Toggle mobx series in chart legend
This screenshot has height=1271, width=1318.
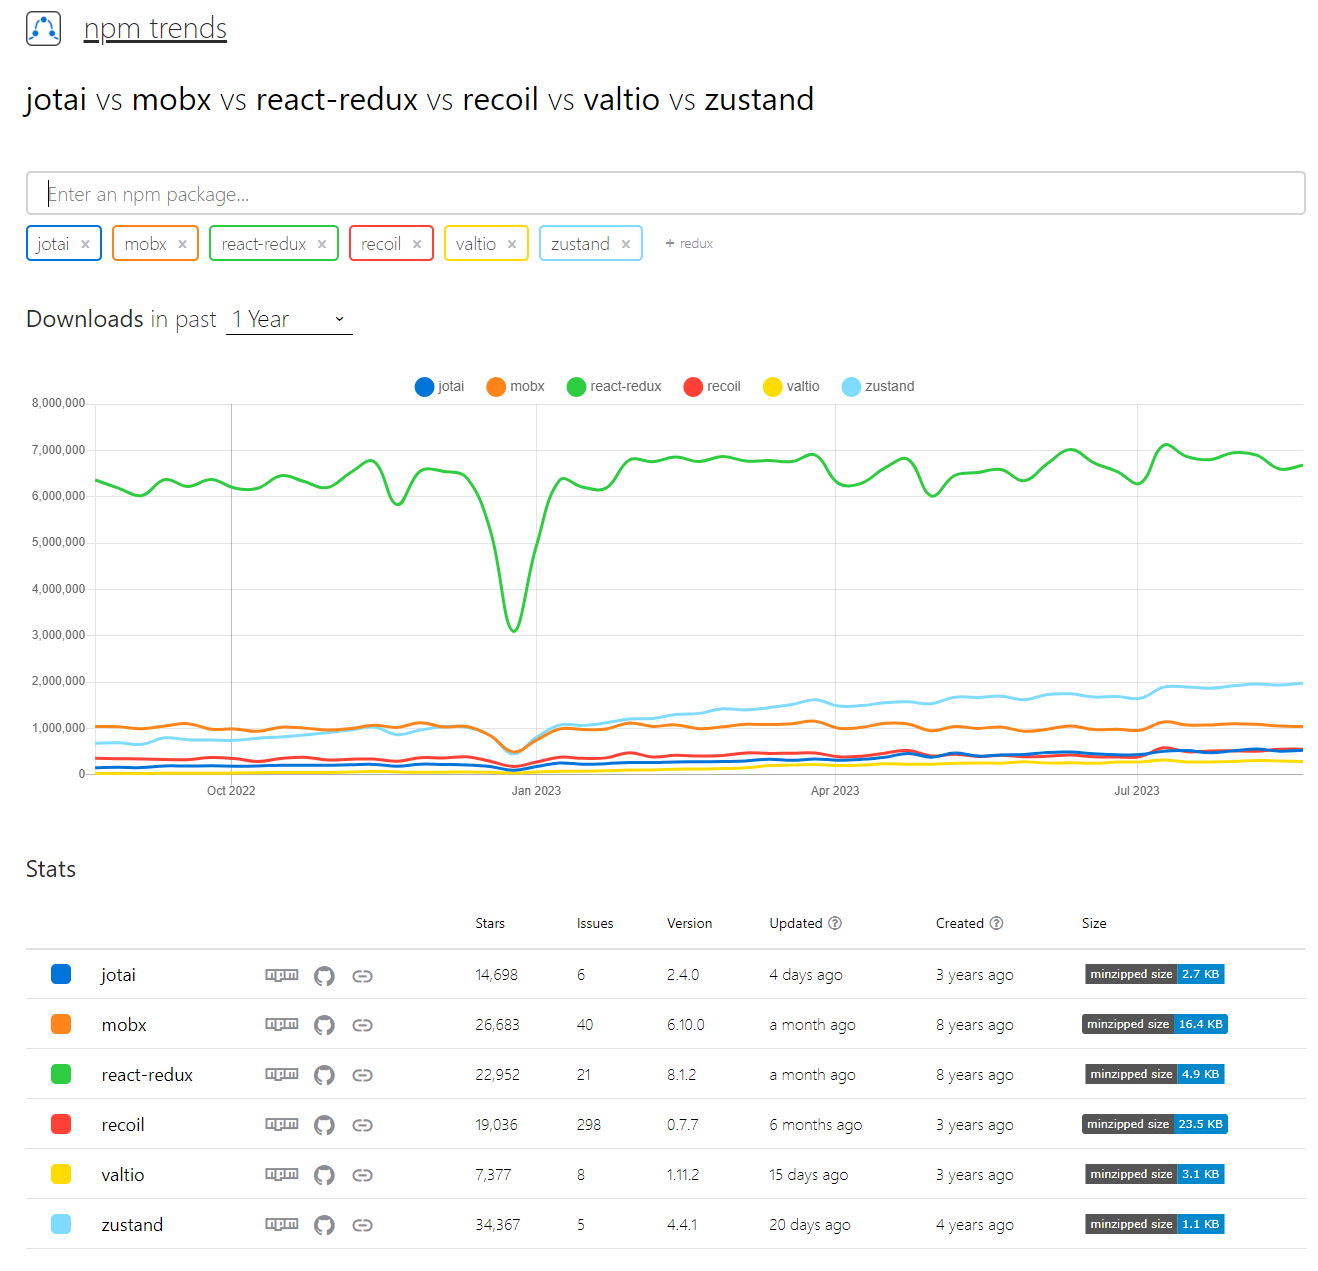(515, 386)
